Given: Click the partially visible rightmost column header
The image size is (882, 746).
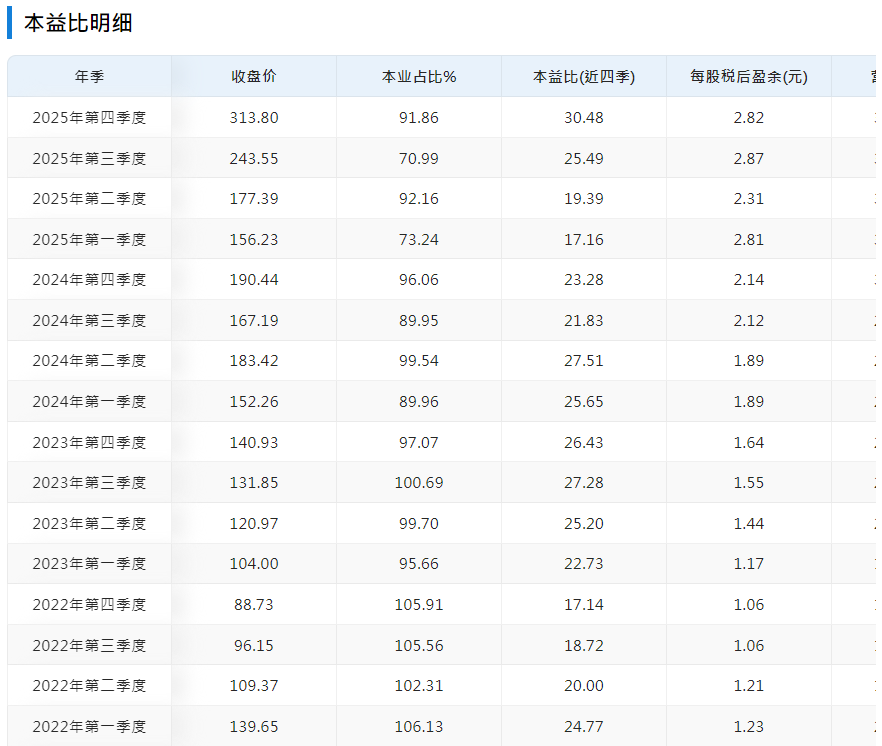Looking at the screenshot, I should (871, 75).
